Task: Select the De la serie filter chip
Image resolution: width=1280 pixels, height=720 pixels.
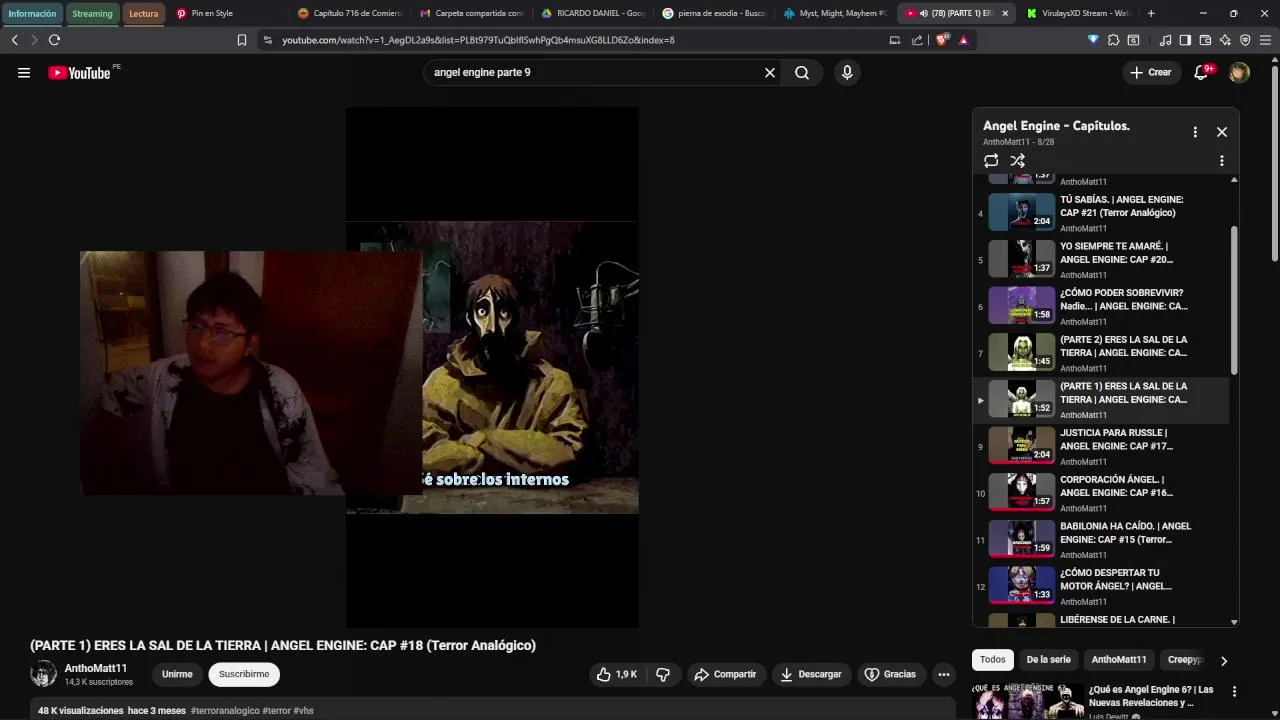Action: (x=1048, y=660)
